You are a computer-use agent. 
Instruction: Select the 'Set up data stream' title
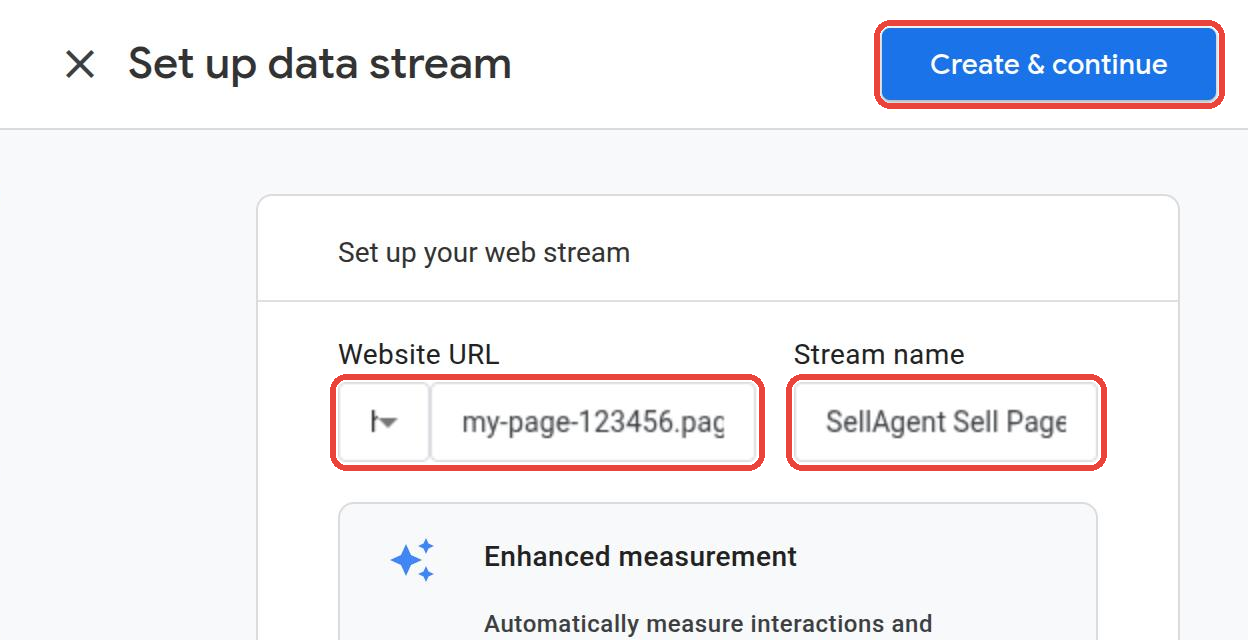pos(320,64)
